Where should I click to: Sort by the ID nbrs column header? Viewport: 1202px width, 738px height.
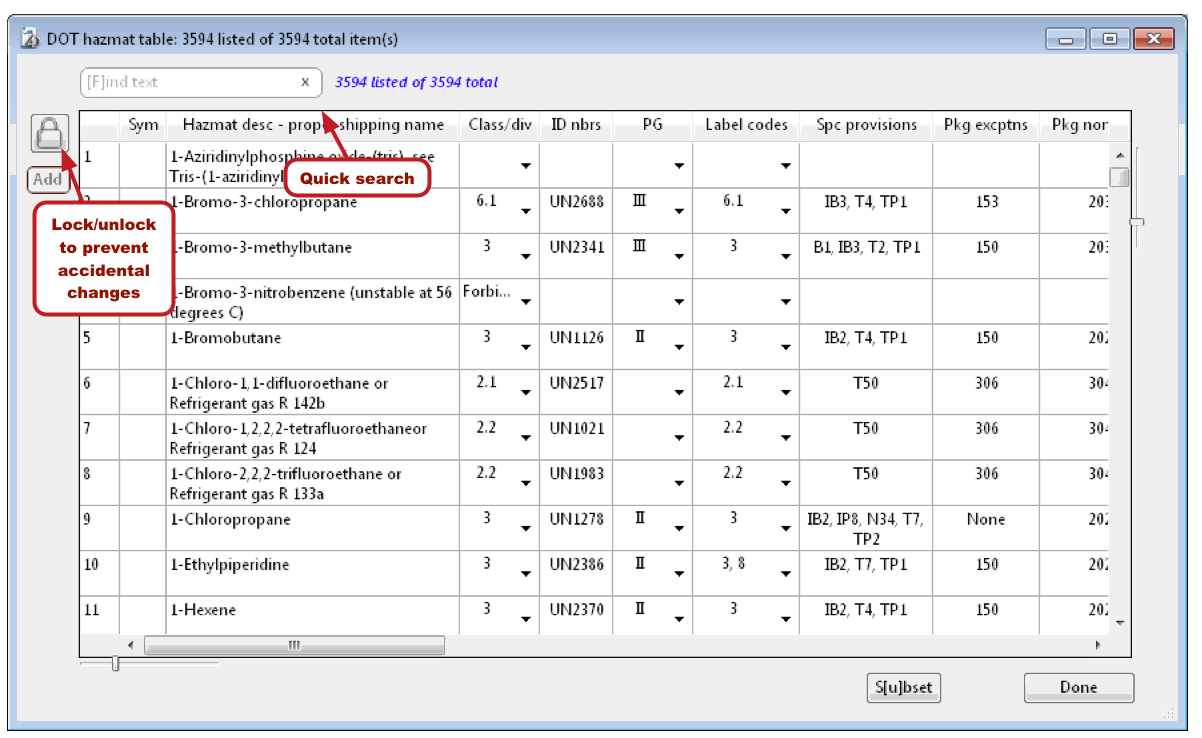pos(577,125)
